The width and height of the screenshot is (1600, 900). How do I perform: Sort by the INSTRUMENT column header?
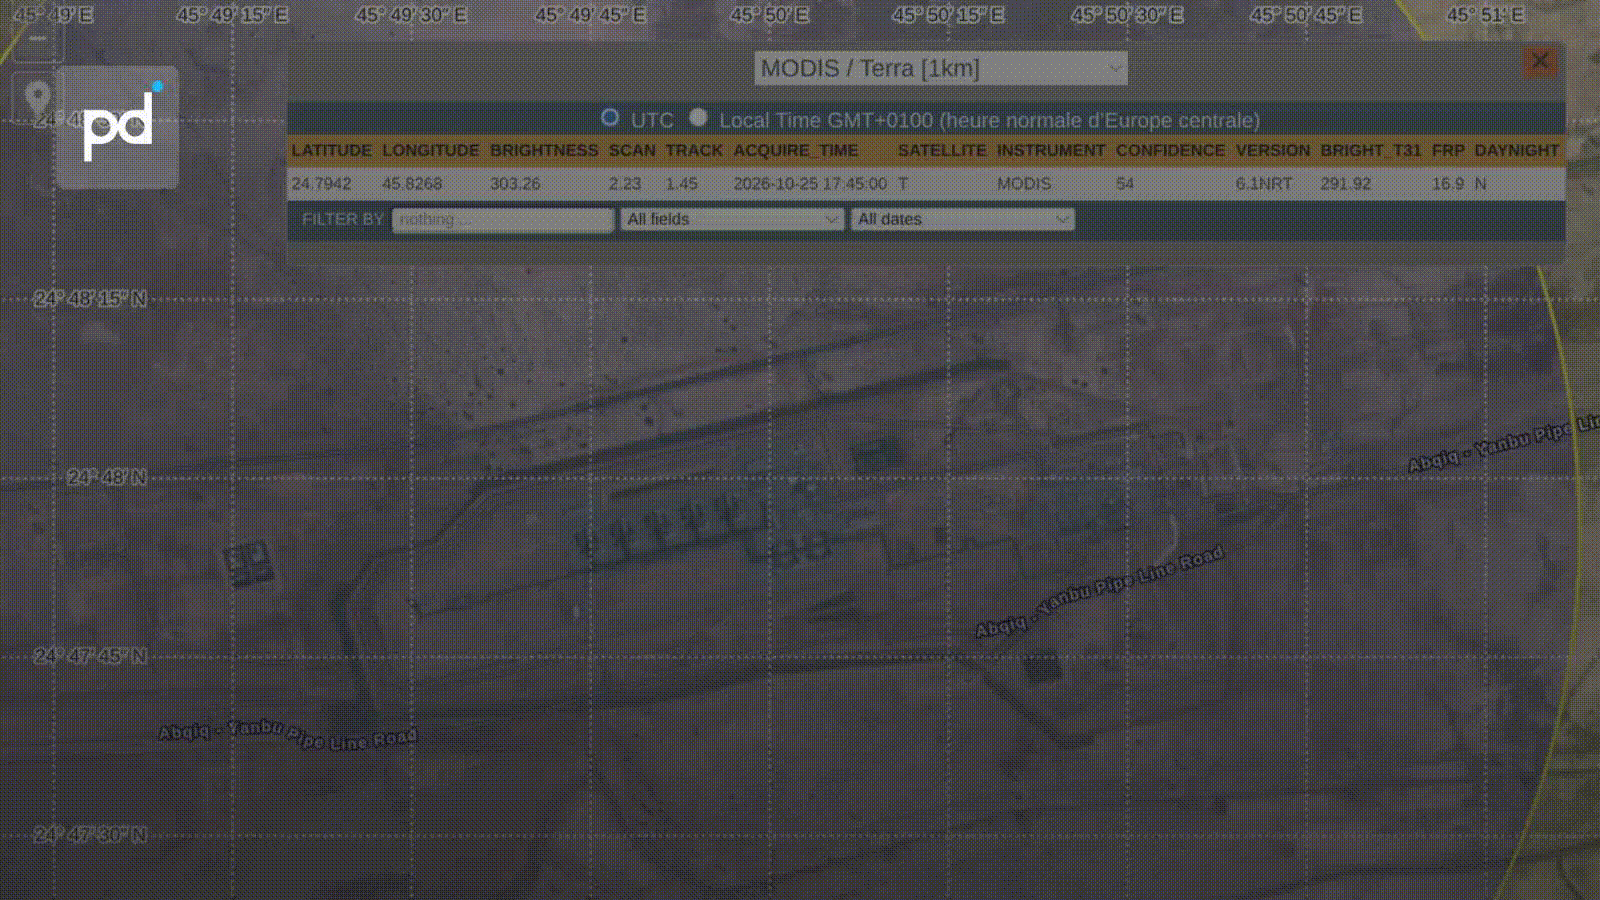[1051, 150]
